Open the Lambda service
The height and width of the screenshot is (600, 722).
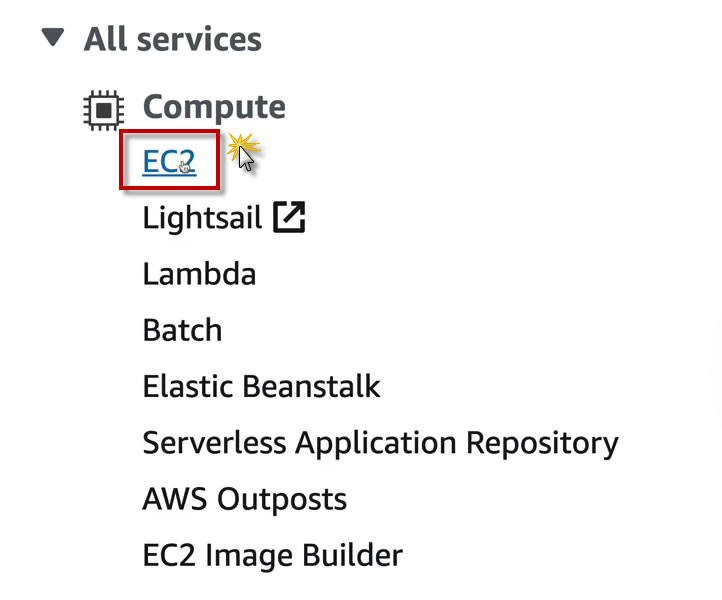pyautogui.click(x=199, y=273)
